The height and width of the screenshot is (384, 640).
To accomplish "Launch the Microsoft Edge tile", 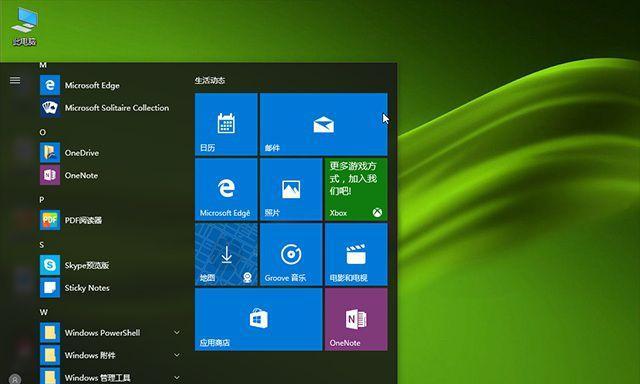I will (x=226, y=189).
